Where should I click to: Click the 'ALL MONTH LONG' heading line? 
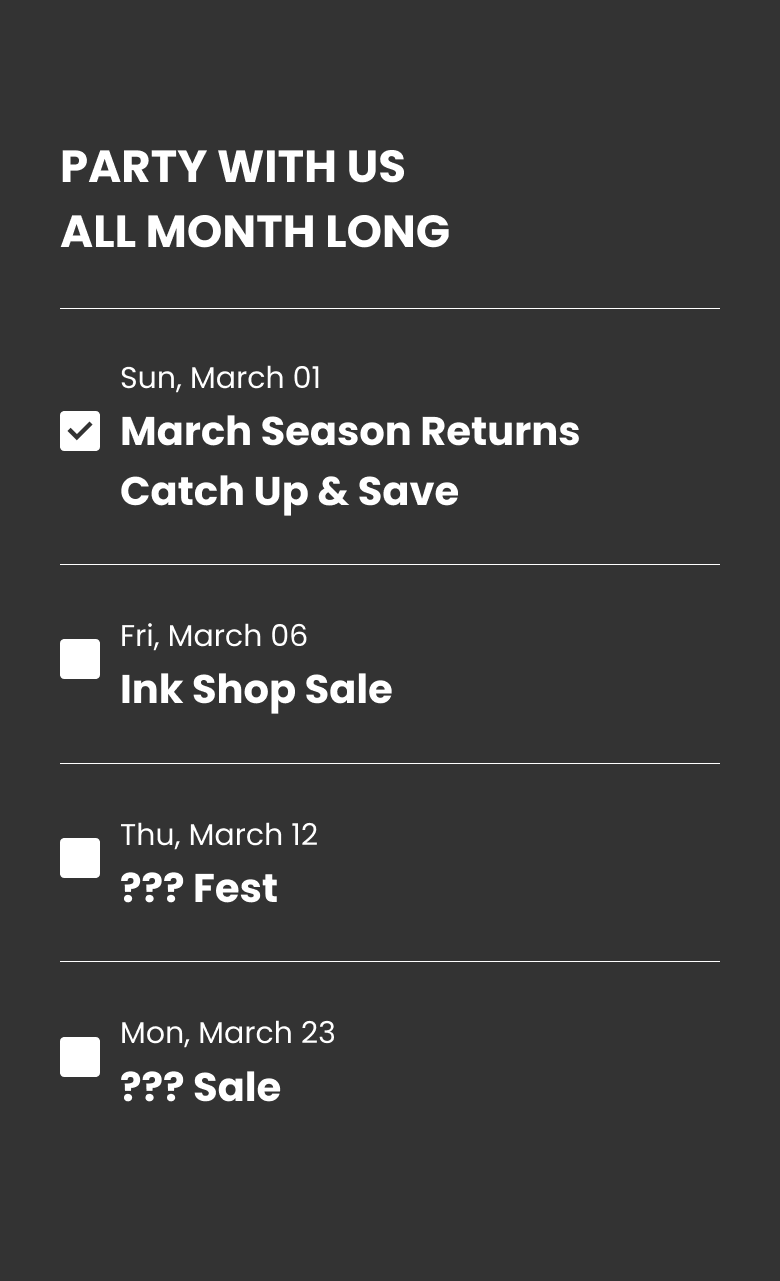pyautogui.click(x=255, y=232)
